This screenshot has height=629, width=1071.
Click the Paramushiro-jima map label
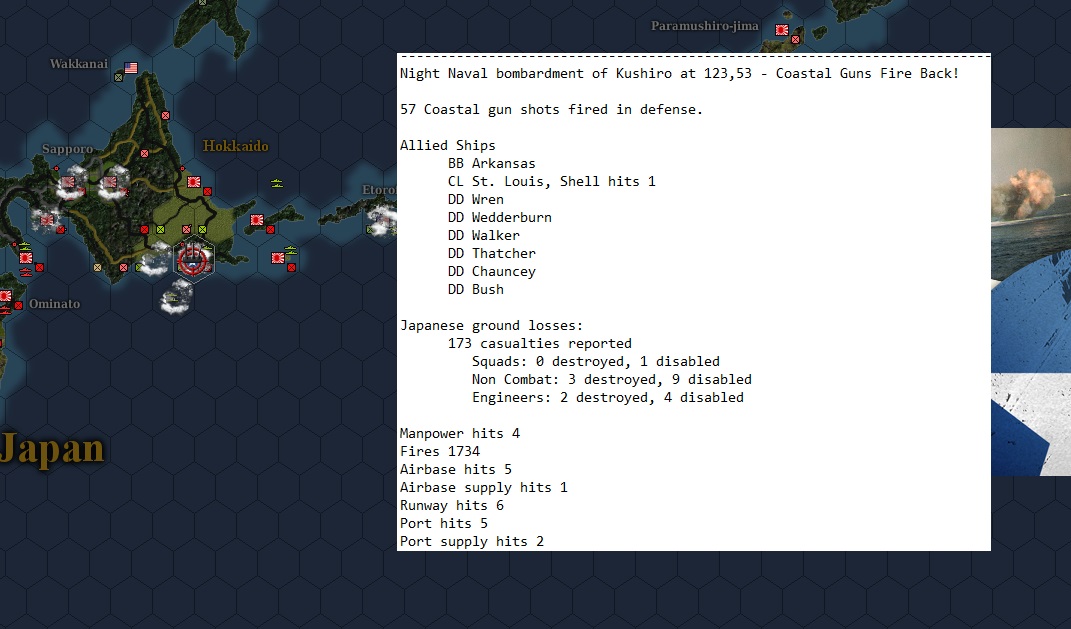click(x=704, y=26)
